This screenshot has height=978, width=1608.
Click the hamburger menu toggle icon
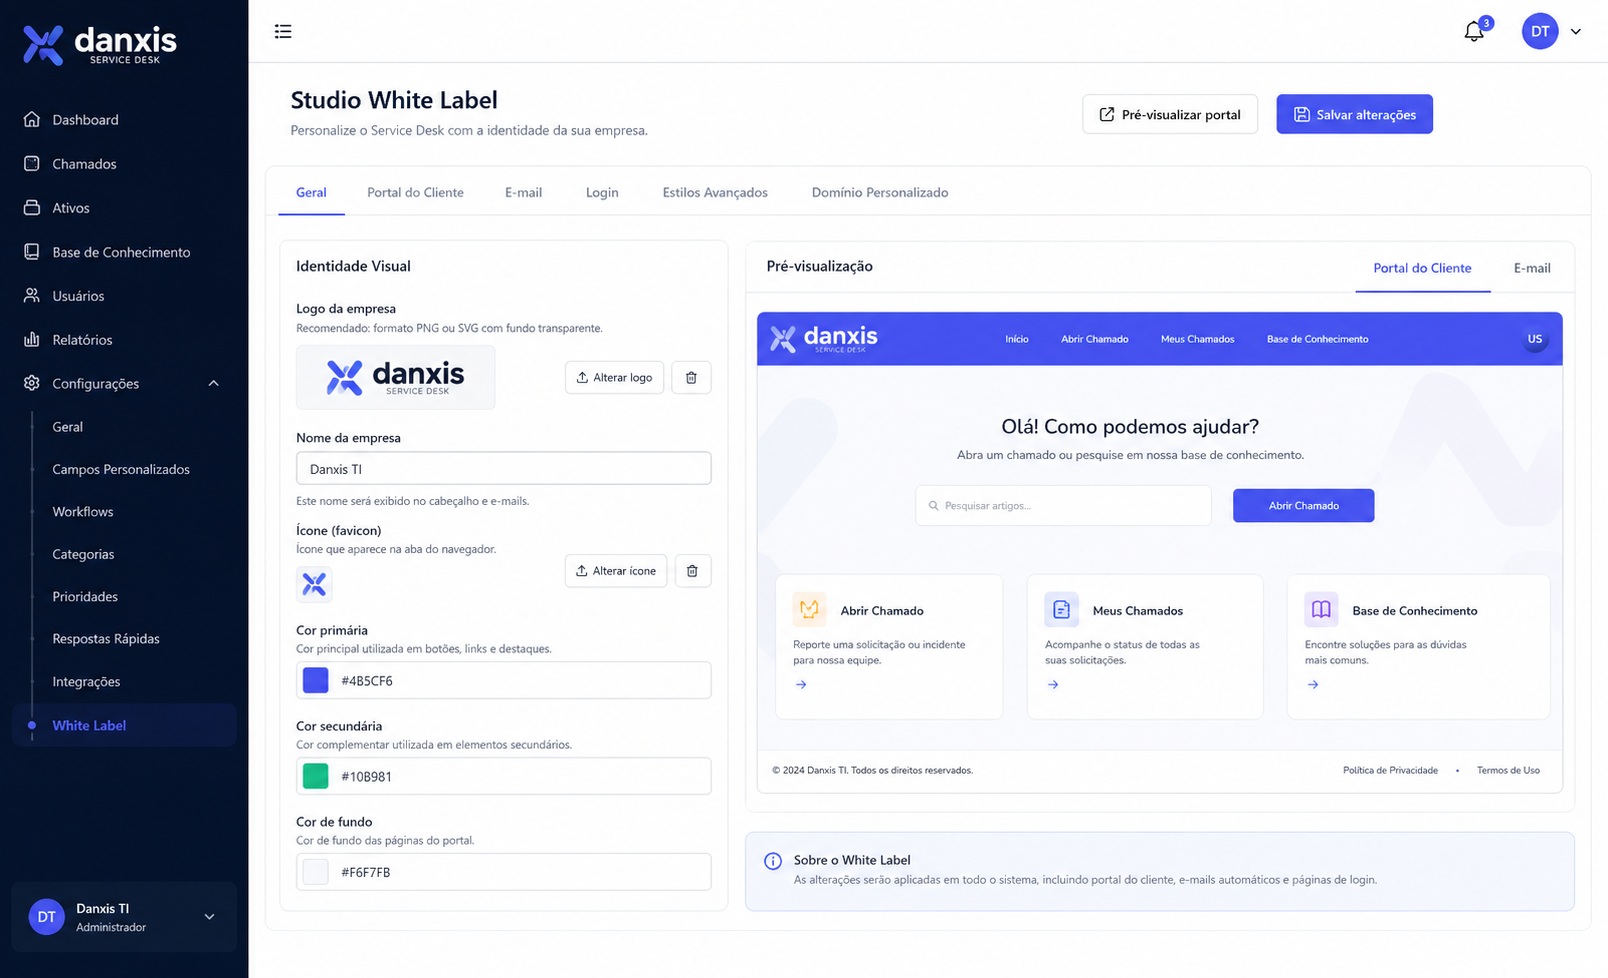pos(283,31)
